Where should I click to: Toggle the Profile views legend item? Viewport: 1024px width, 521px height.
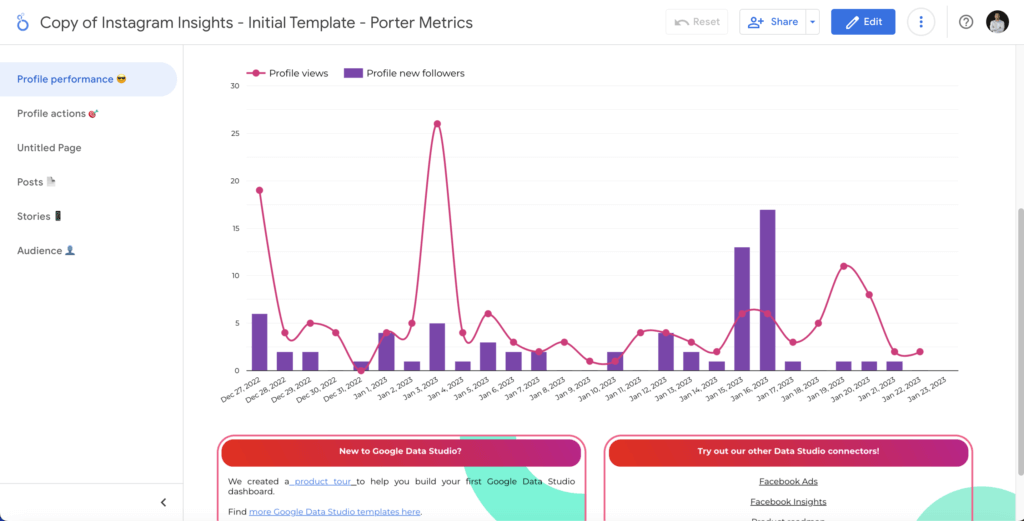coord(287,73)
